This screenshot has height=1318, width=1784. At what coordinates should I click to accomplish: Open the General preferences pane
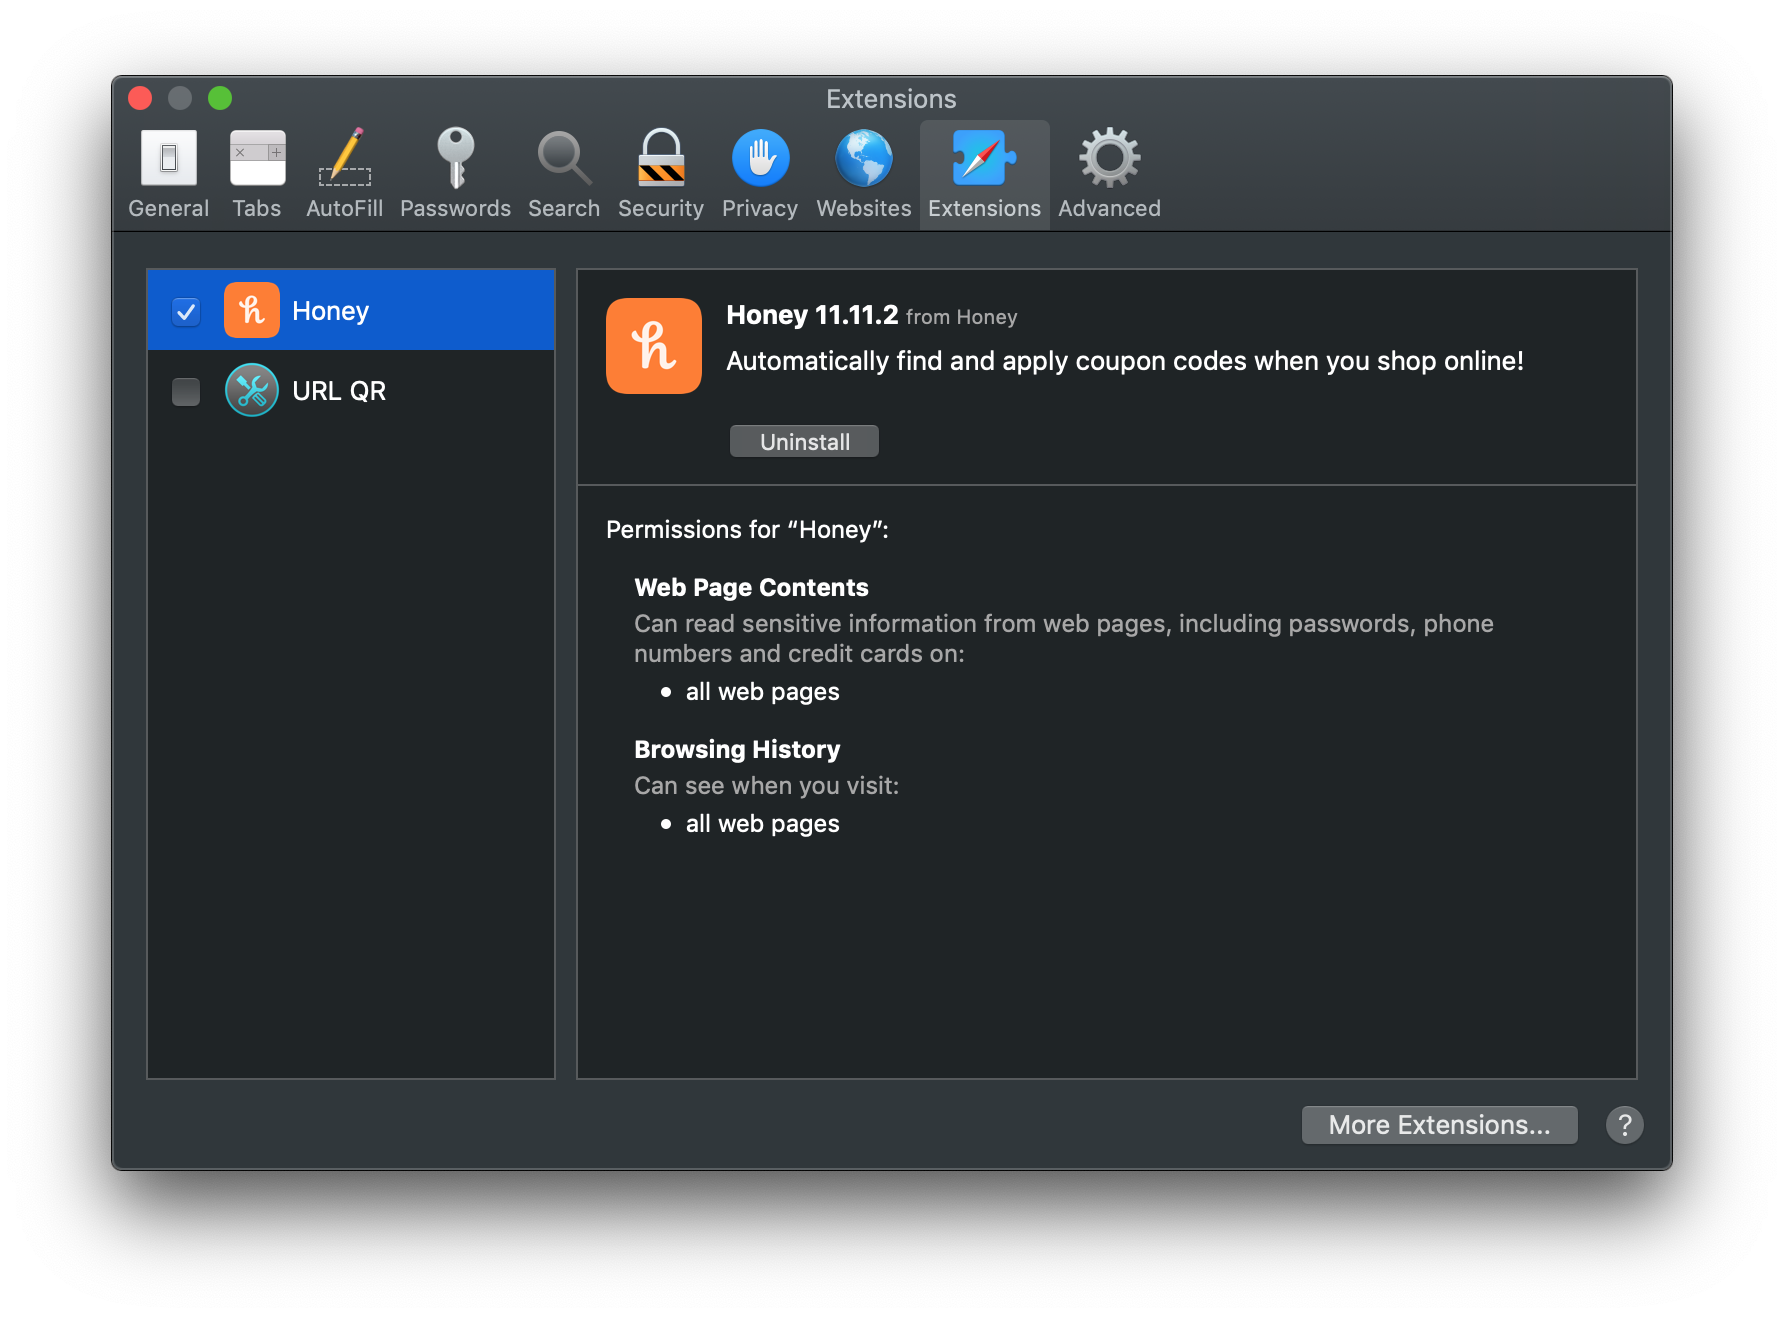[x=169, y=174]
